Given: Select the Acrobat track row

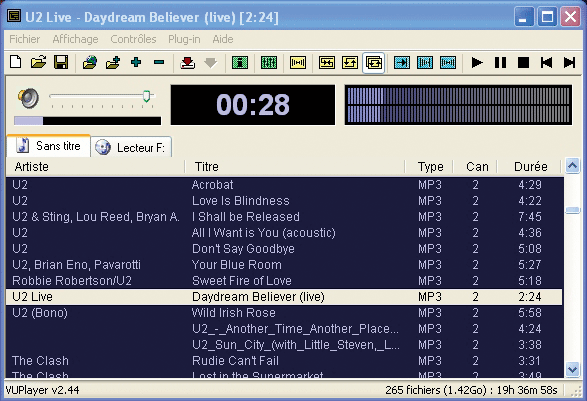Looking at the screenshot, I should [284, 185].
